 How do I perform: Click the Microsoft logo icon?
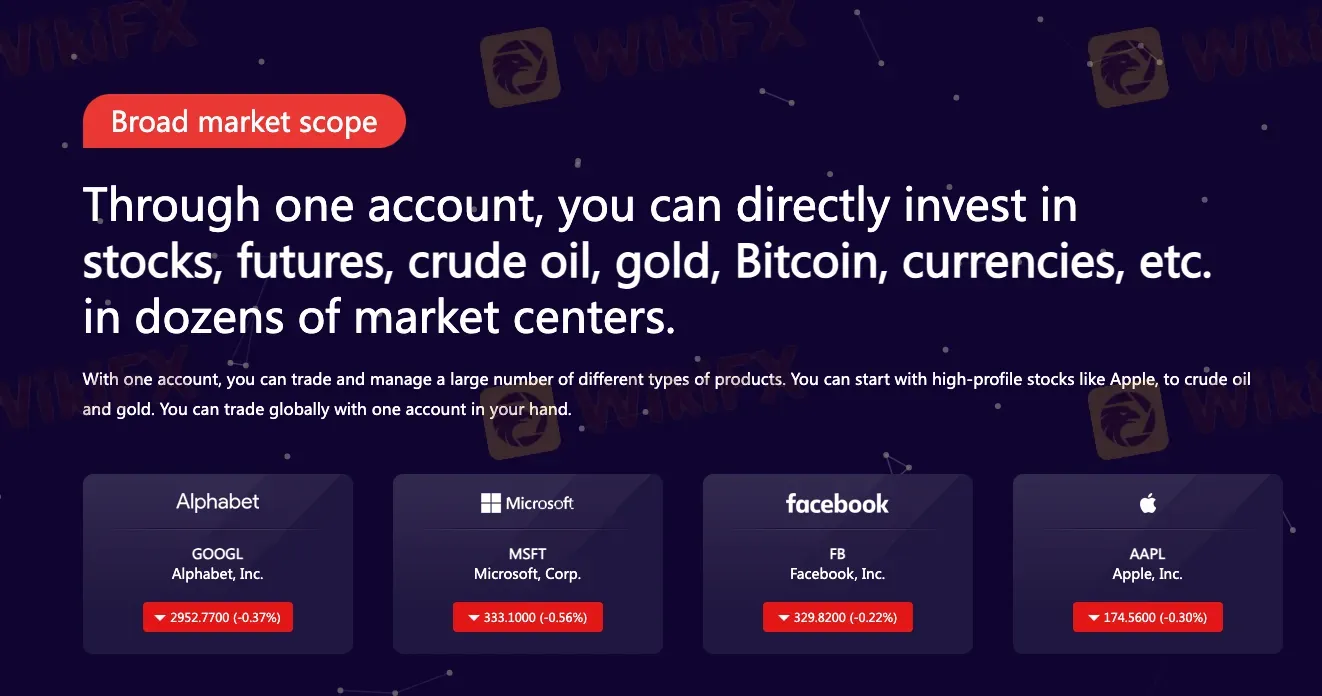point(493,503)
